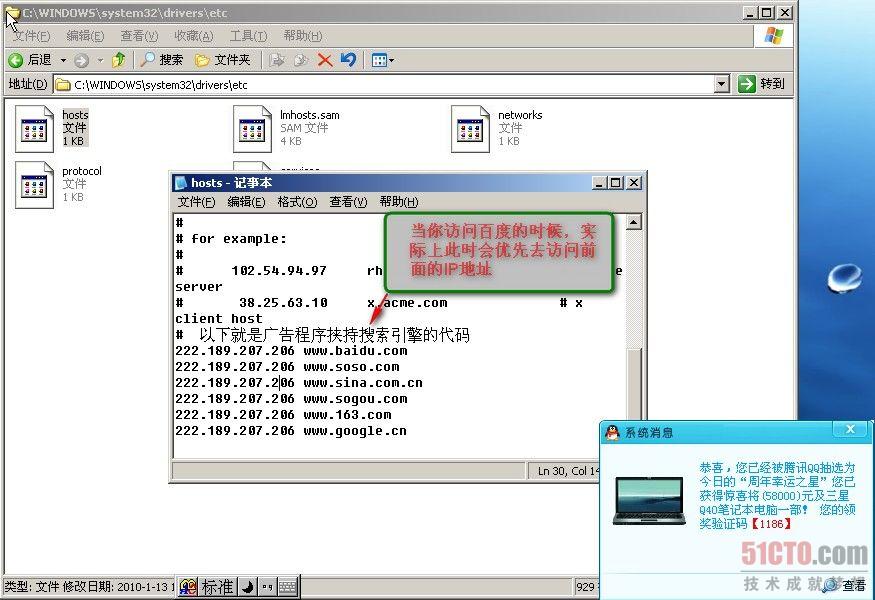875x600 pixels.
Task: Select the lmhosts.sam file icon
Action: click(x=252, y=129)
